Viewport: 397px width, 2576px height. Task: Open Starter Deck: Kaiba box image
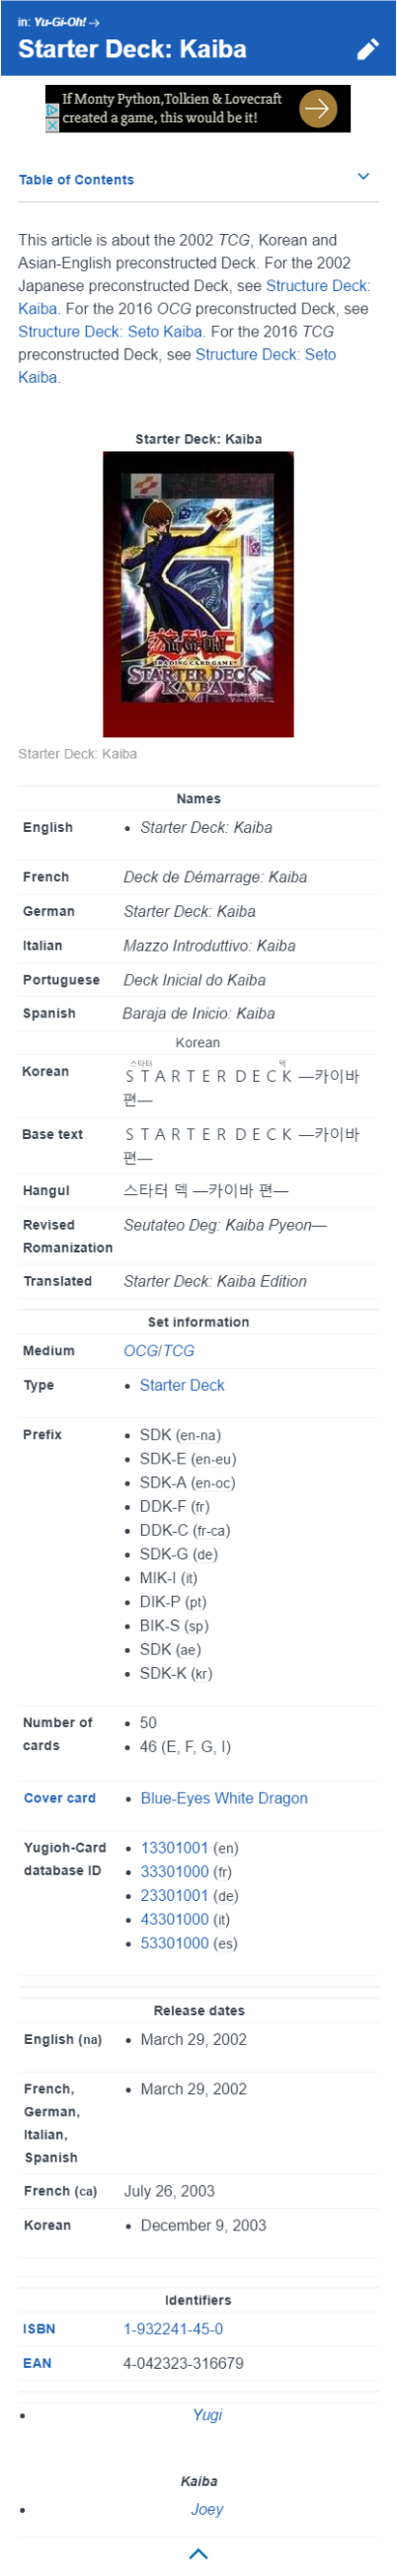point(198,594)
